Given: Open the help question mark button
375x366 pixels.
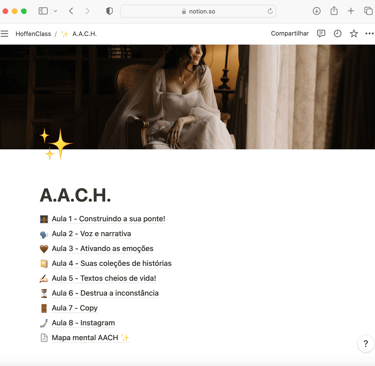Looking at the screenshot, I should coord(366,344).
